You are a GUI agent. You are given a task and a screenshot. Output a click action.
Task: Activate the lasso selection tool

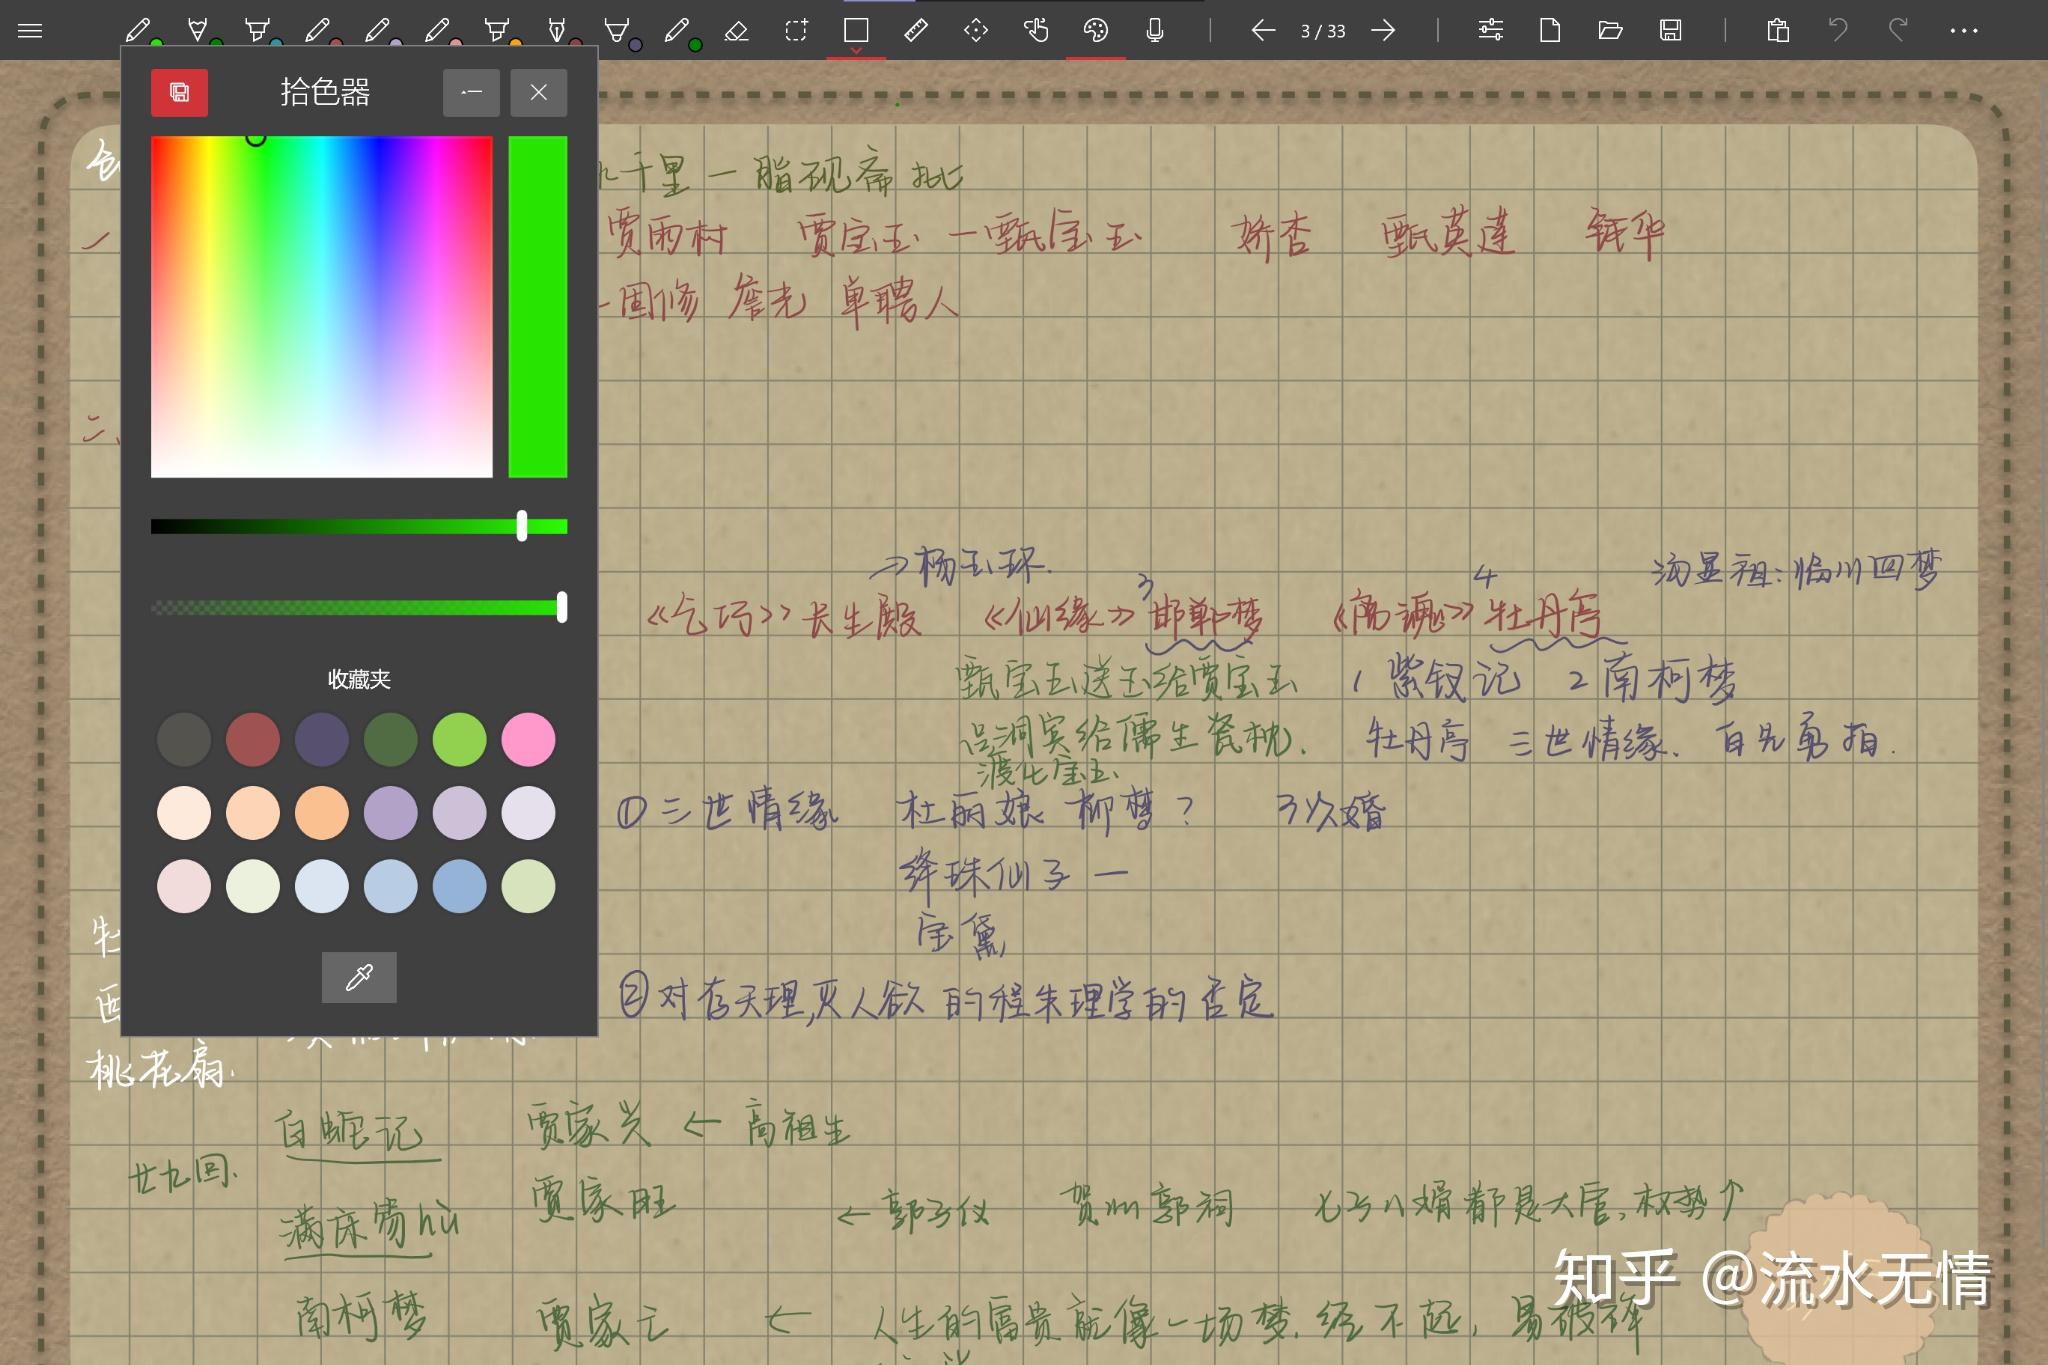pyautogui.click(x=796, y=30)
